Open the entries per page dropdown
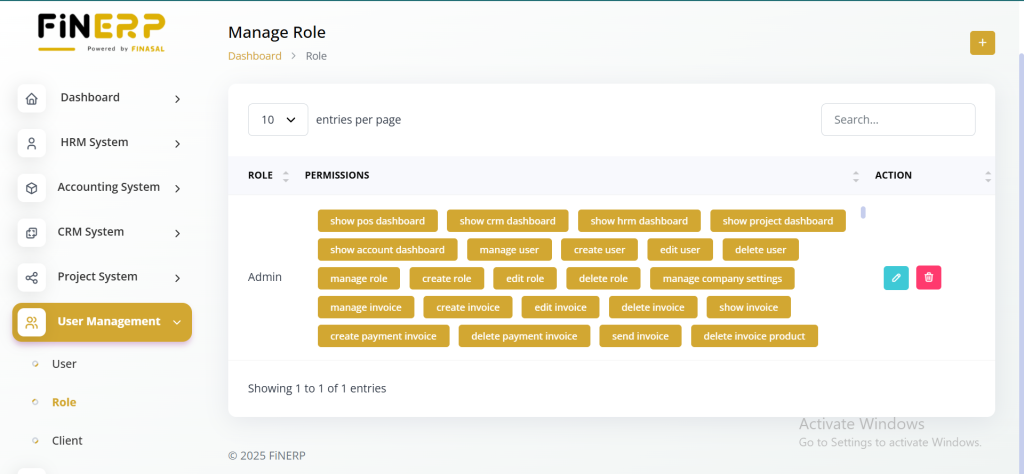This screenshot has height=474, width=1024. coord(278,119)
